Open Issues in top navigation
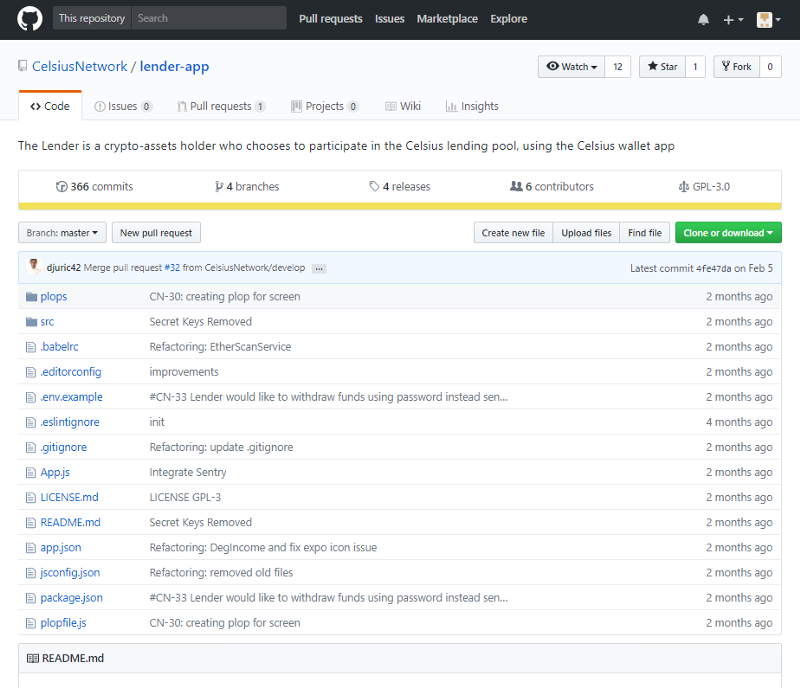Image resolution: width=800 pixels, height=688 pixels. tap(389, 19)
